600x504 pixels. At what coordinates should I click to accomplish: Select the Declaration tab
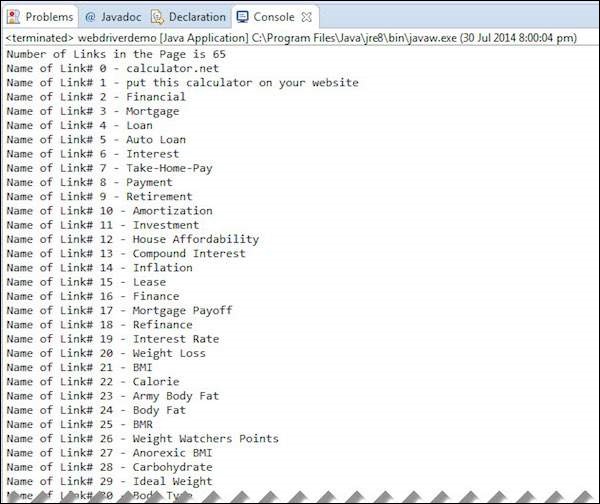coord(188,17)
